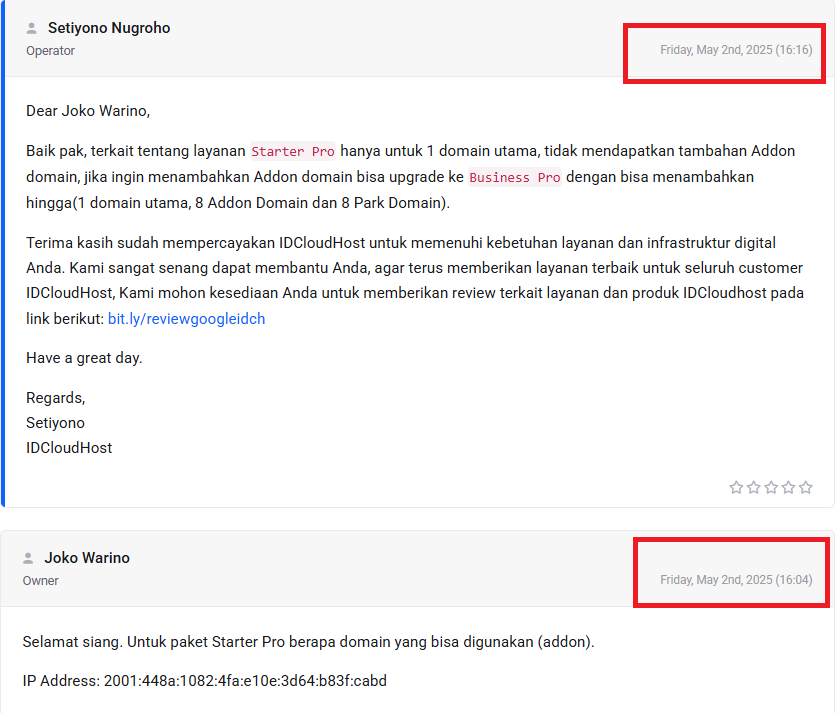
Task: Click the avatar icon beside Setiyono Nugroho
Action: pyautogui.click(x=32, y=29)
